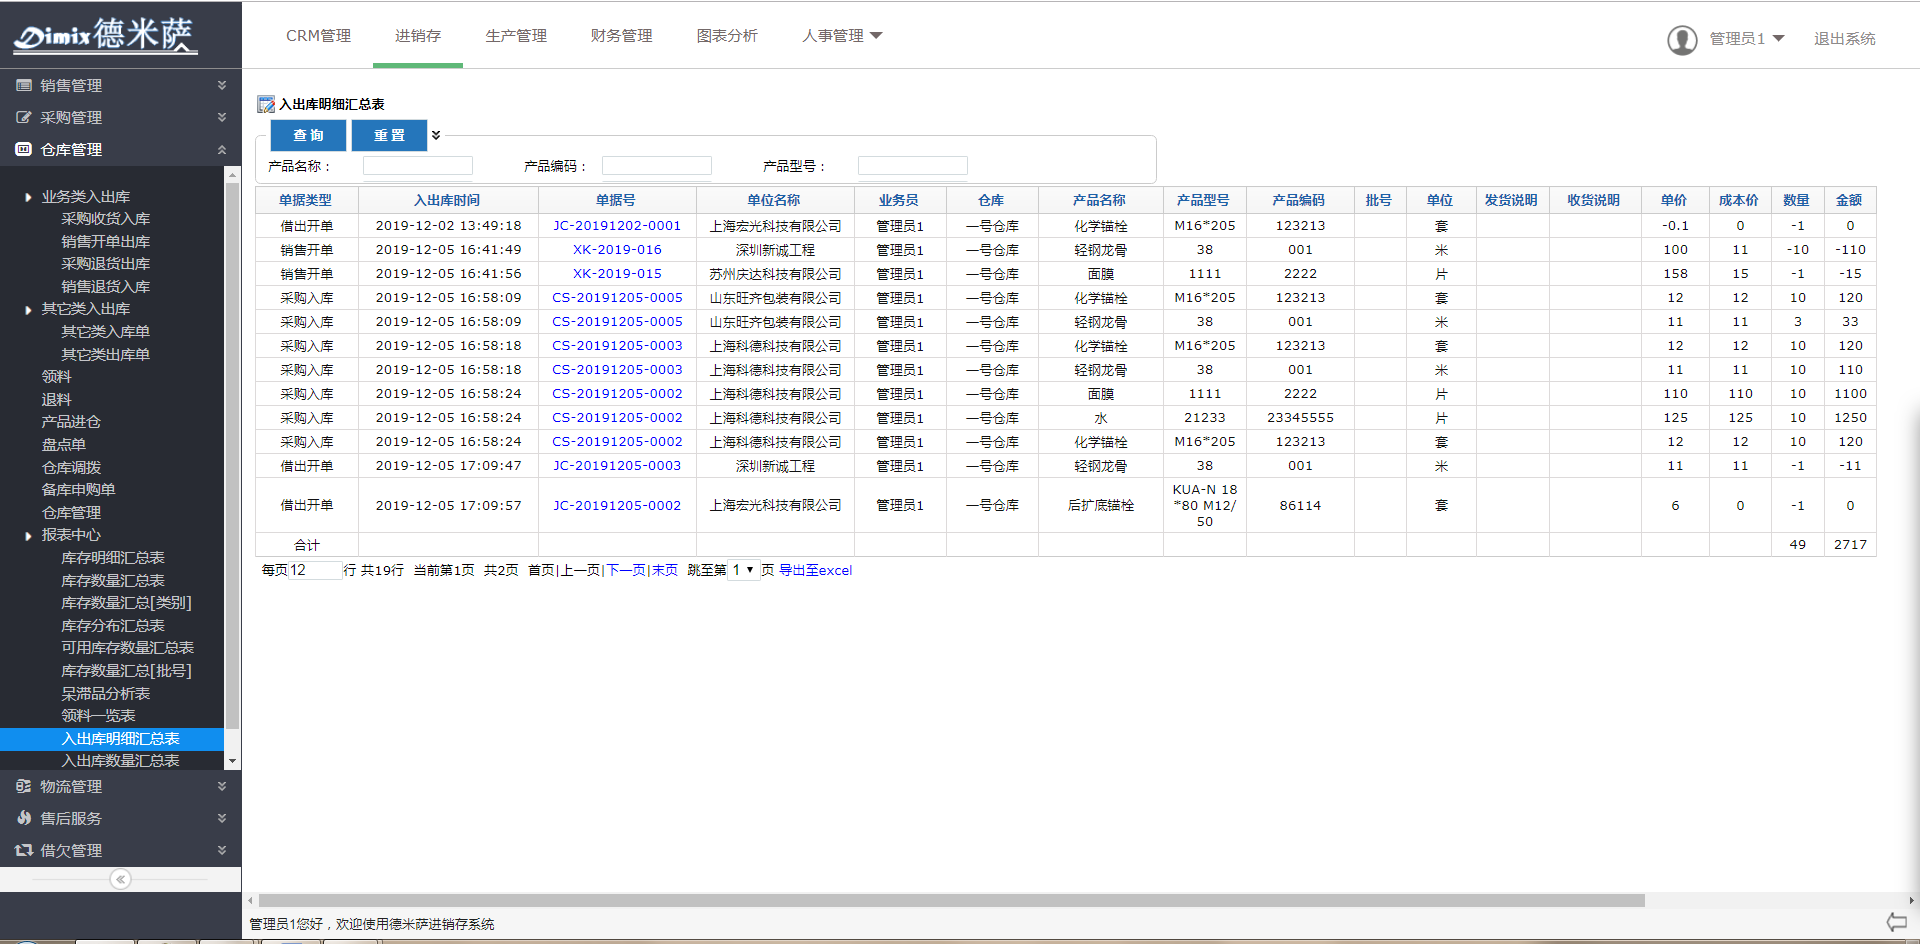The width and height of the screenshot is (1920, 944).
Task: Click the 重置 button
Action: pyautogui.click(x=389, y=135)
